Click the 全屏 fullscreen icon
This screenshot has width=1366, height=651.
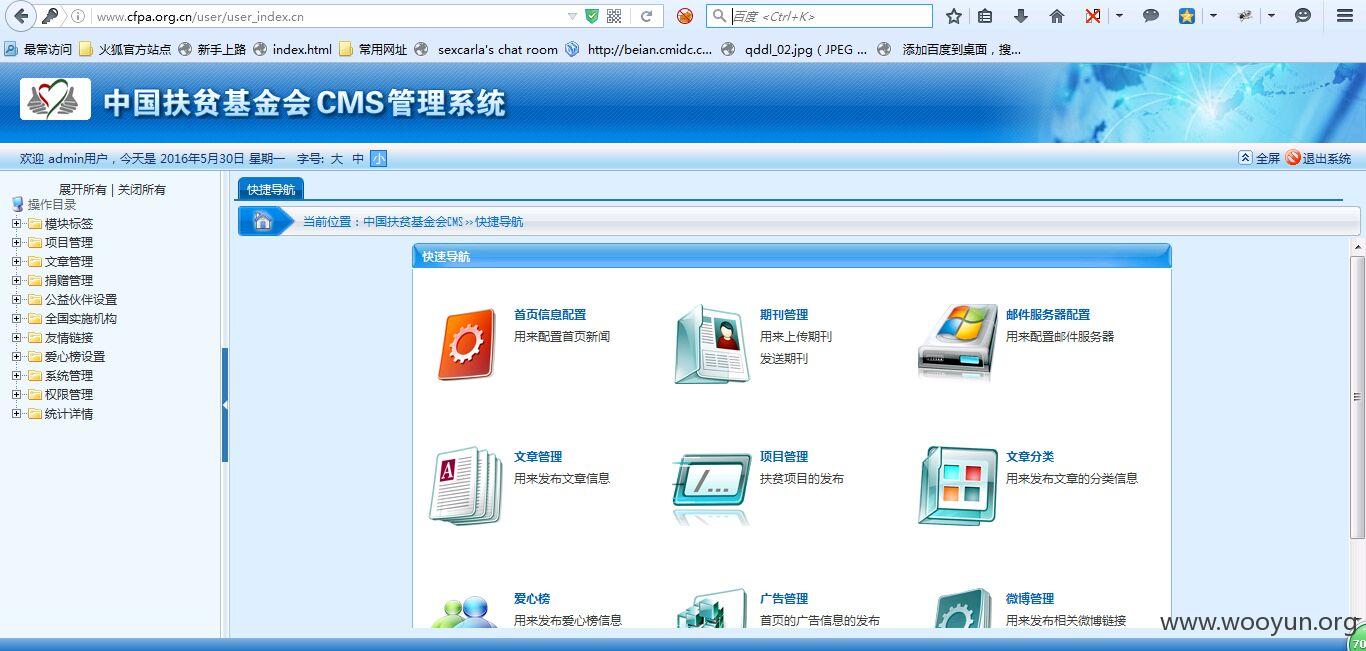tap(1245, 158)
